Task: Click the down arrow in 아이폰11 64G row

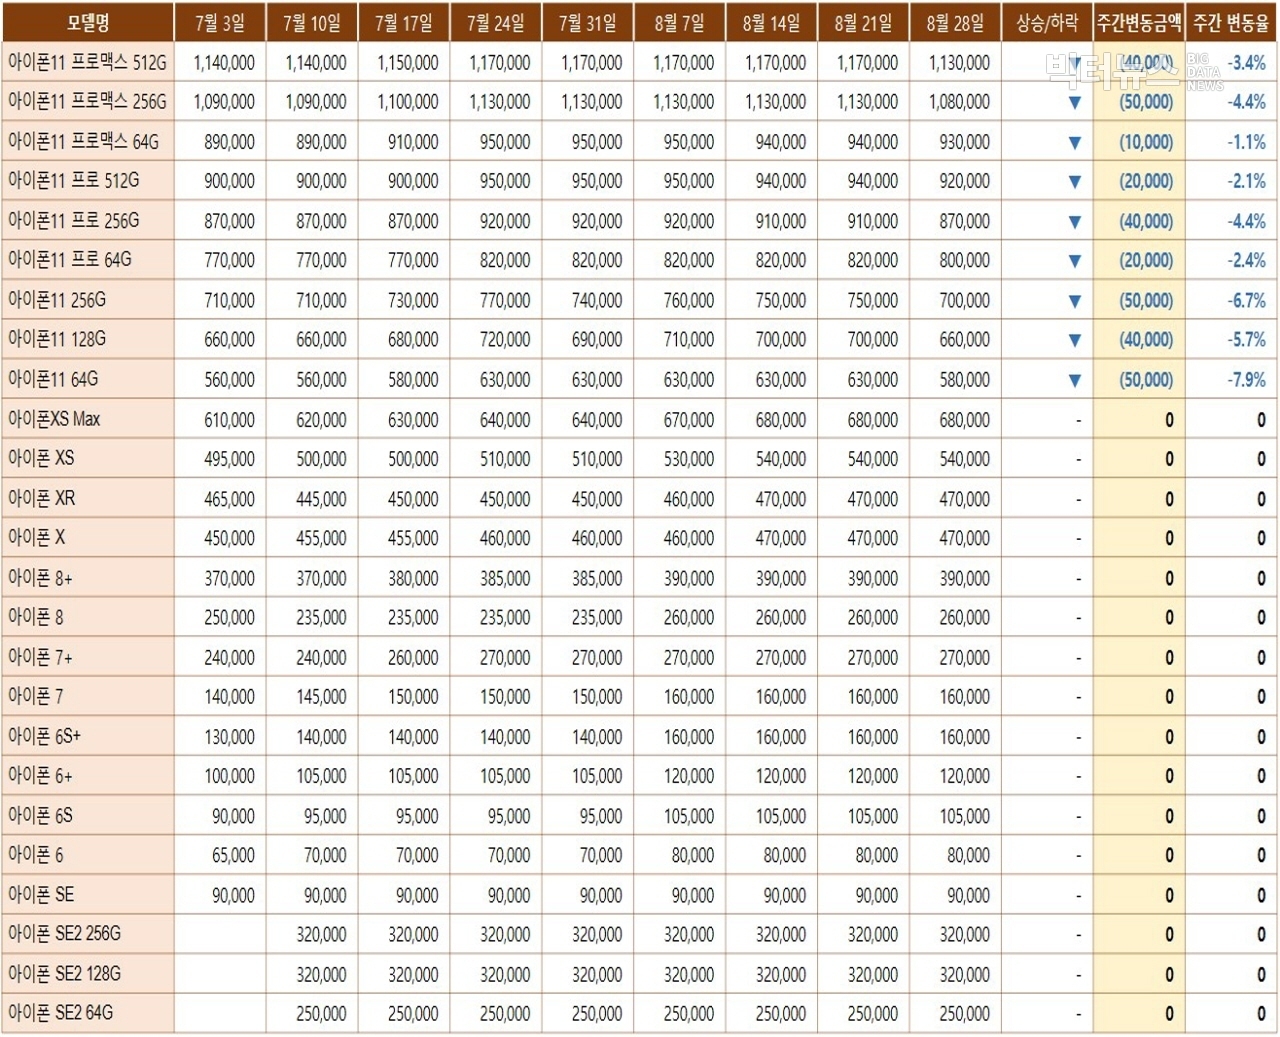Action: pos(1074,380)
